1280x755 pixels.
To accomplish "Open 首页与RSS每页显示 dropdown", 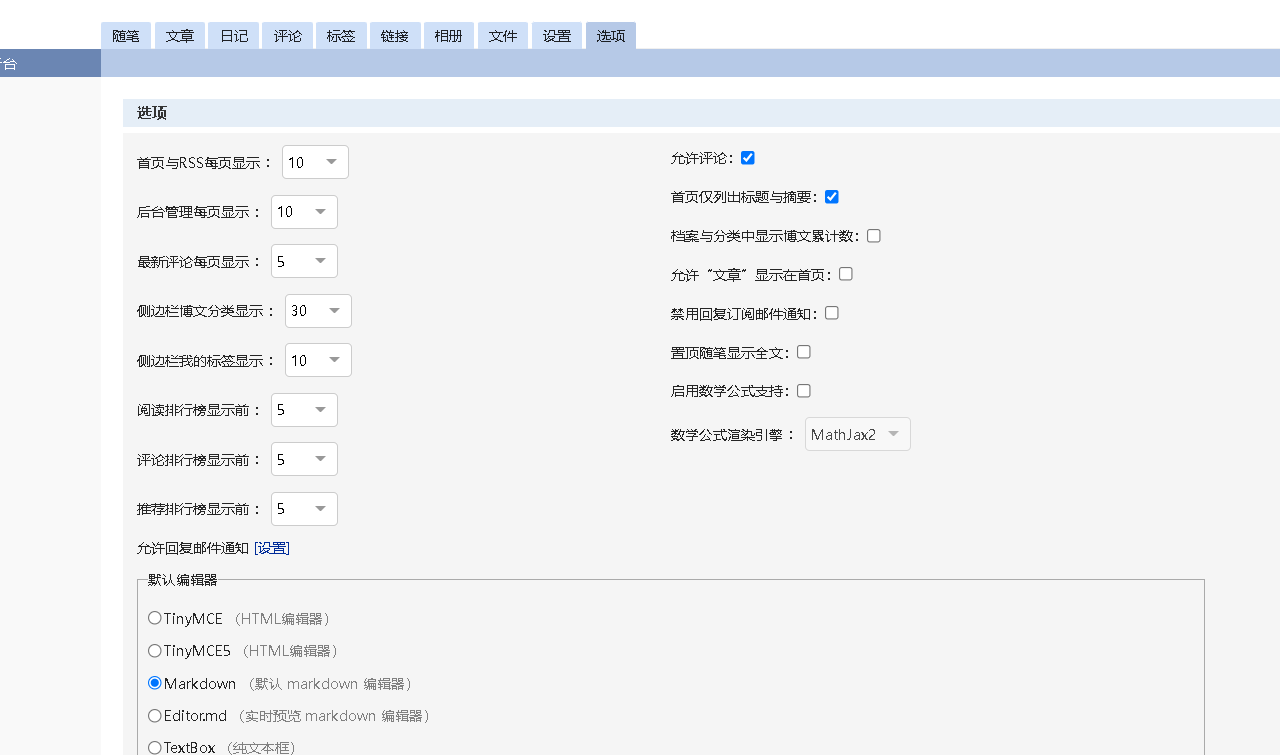I will [315, 162].
